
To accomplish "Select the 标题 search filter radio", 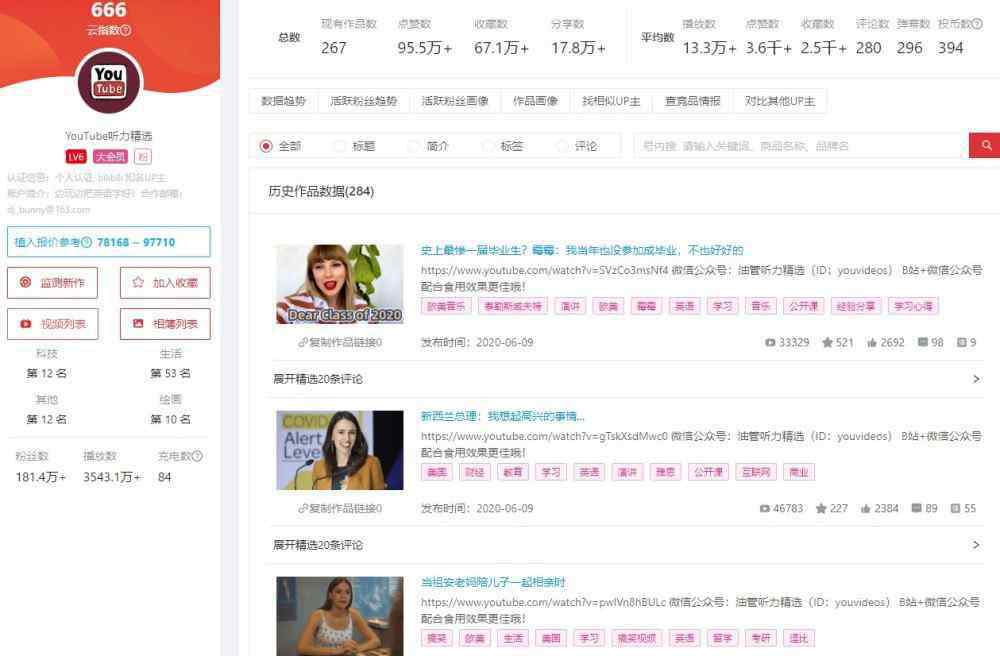I will (x=340, y=146).
